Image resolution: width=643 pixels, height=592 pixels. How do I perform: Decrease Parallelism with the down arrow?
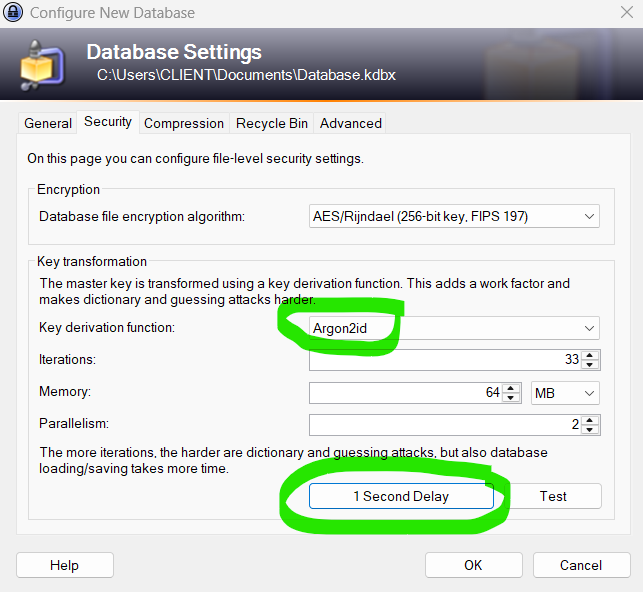tap(591, 430)
